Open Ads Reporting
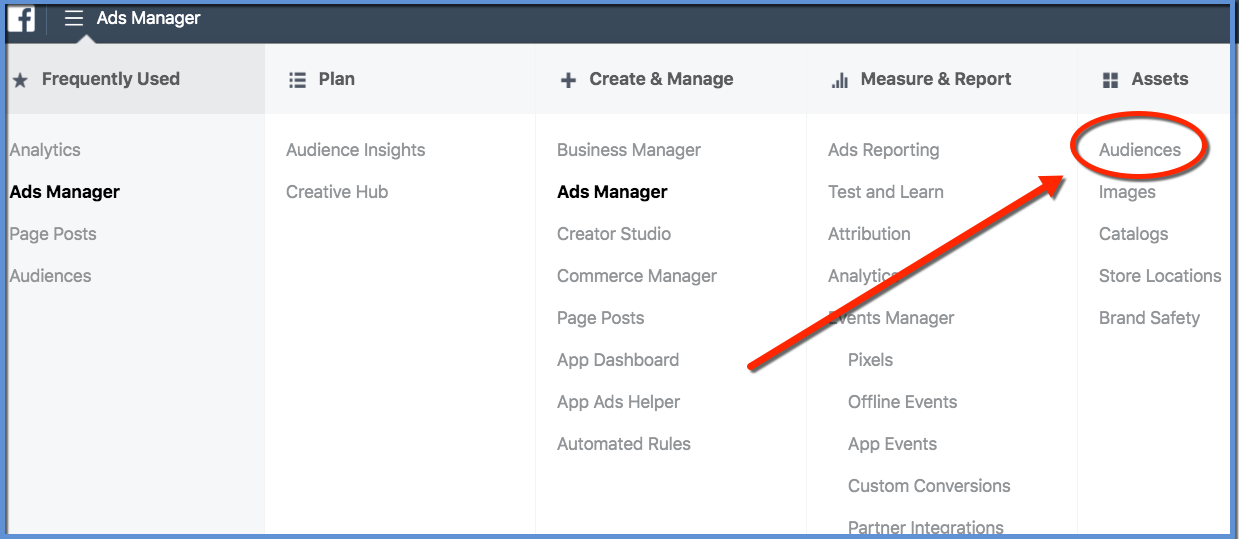This screenshot has height=539, width=1239. (884, 150)
